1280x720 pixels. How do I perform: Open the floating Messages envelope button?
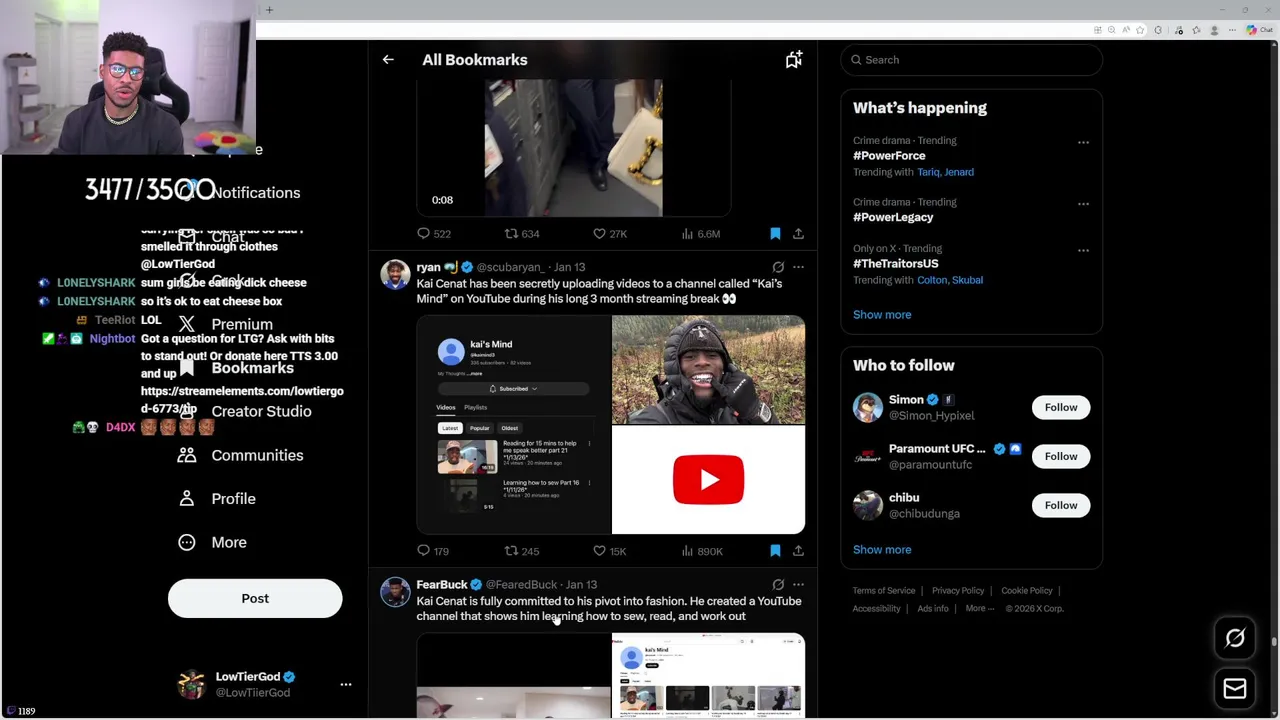pos(1235,688)
